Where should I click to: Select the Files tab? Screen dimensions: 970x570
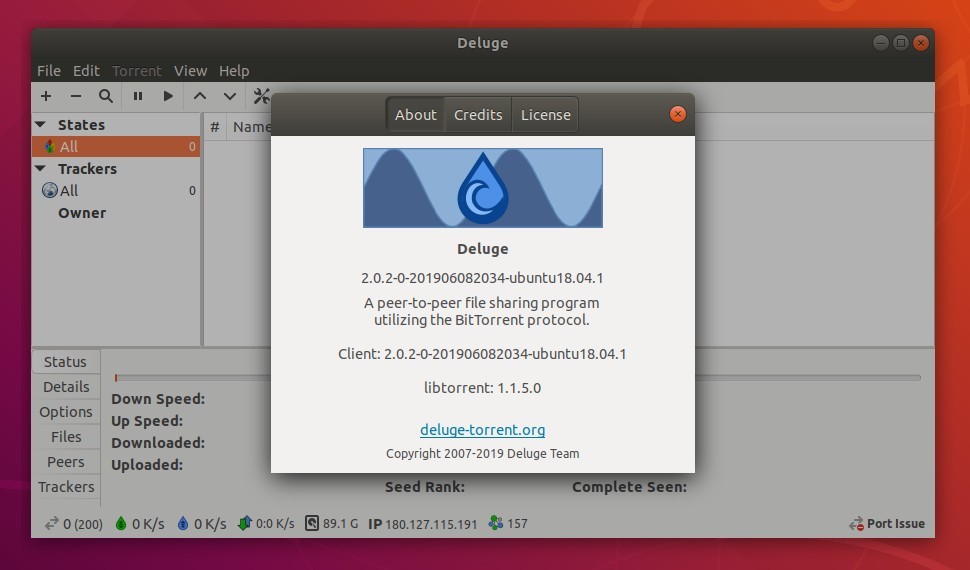[x=66, y=437]
